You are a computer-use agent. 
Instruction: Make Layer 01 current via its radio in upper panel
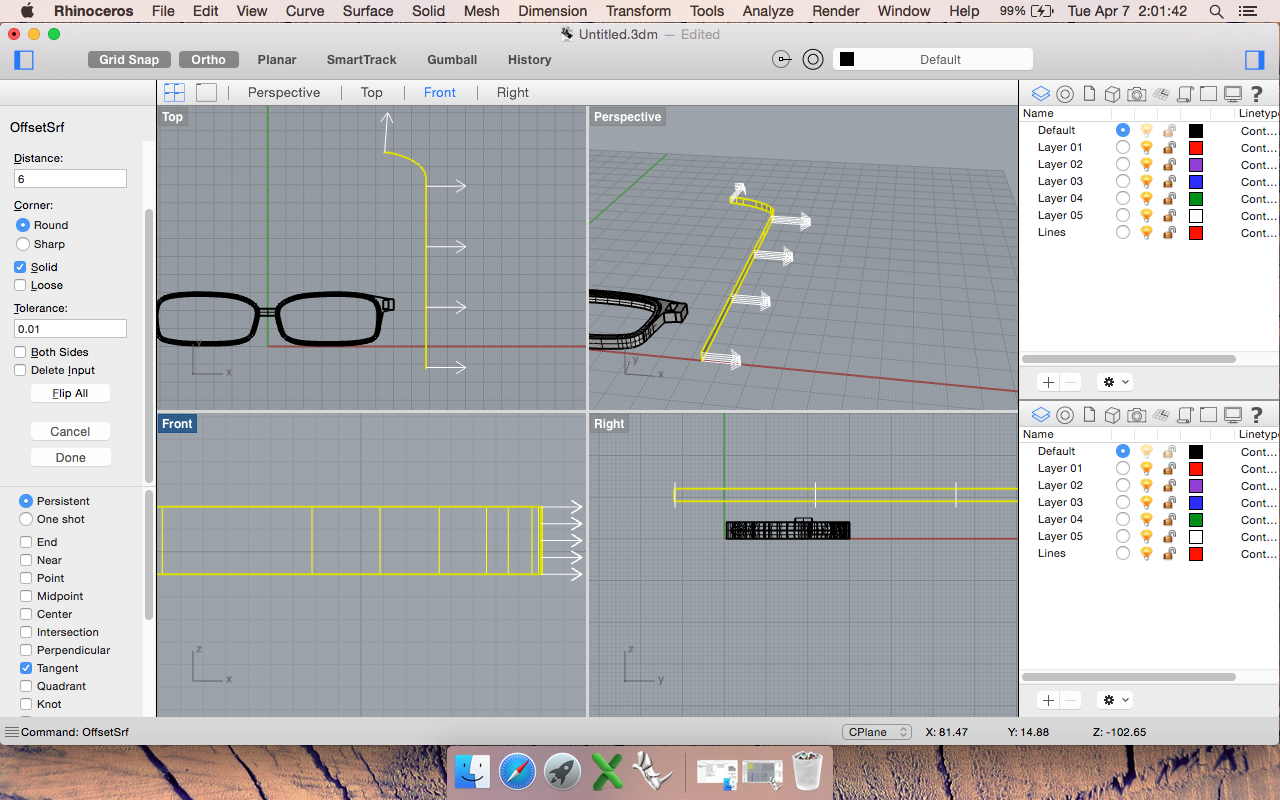(x=1123, y=147)
